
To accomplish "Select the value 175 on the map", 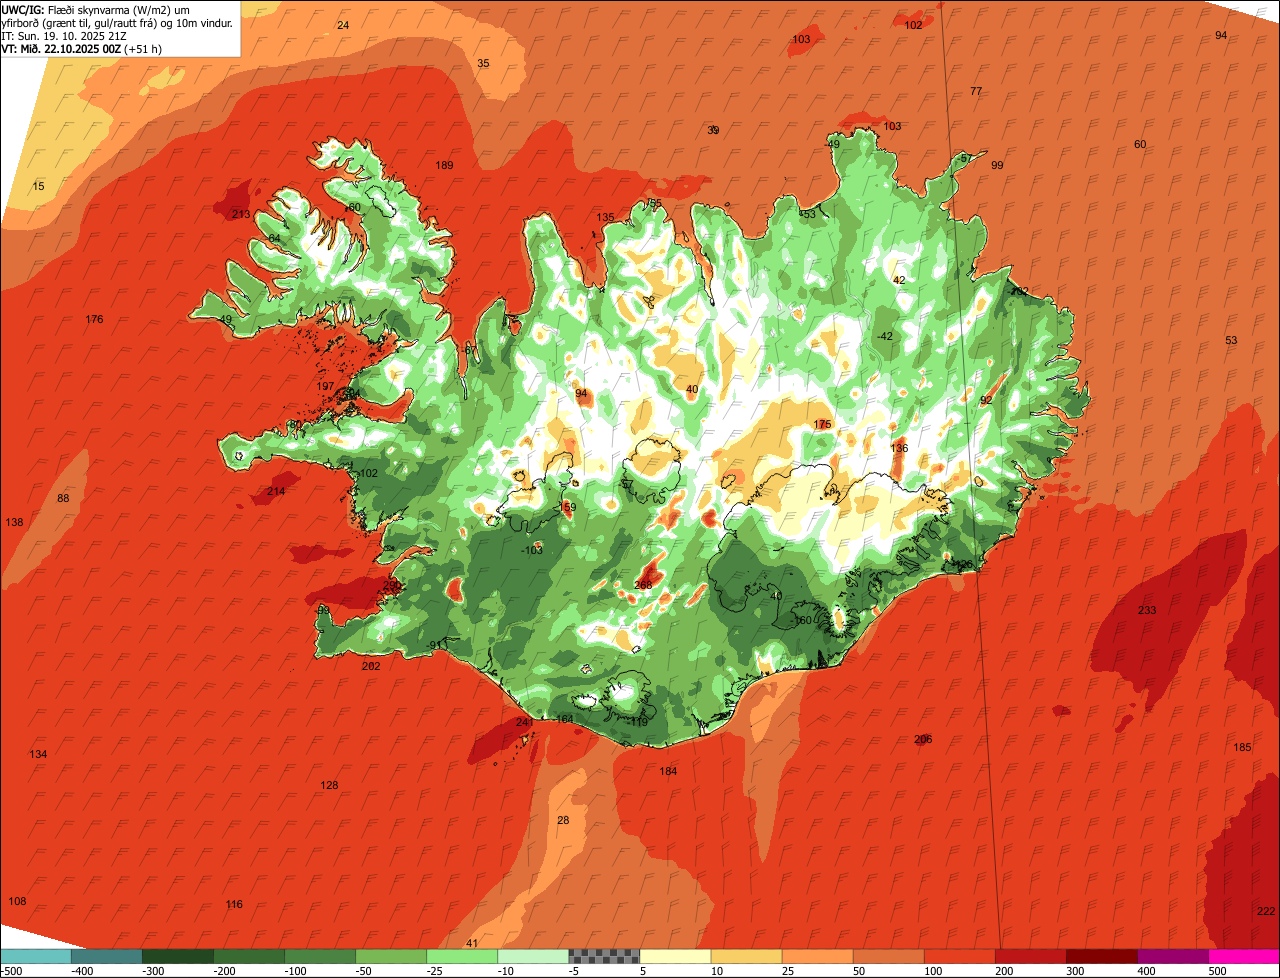I will pos(822,424).
